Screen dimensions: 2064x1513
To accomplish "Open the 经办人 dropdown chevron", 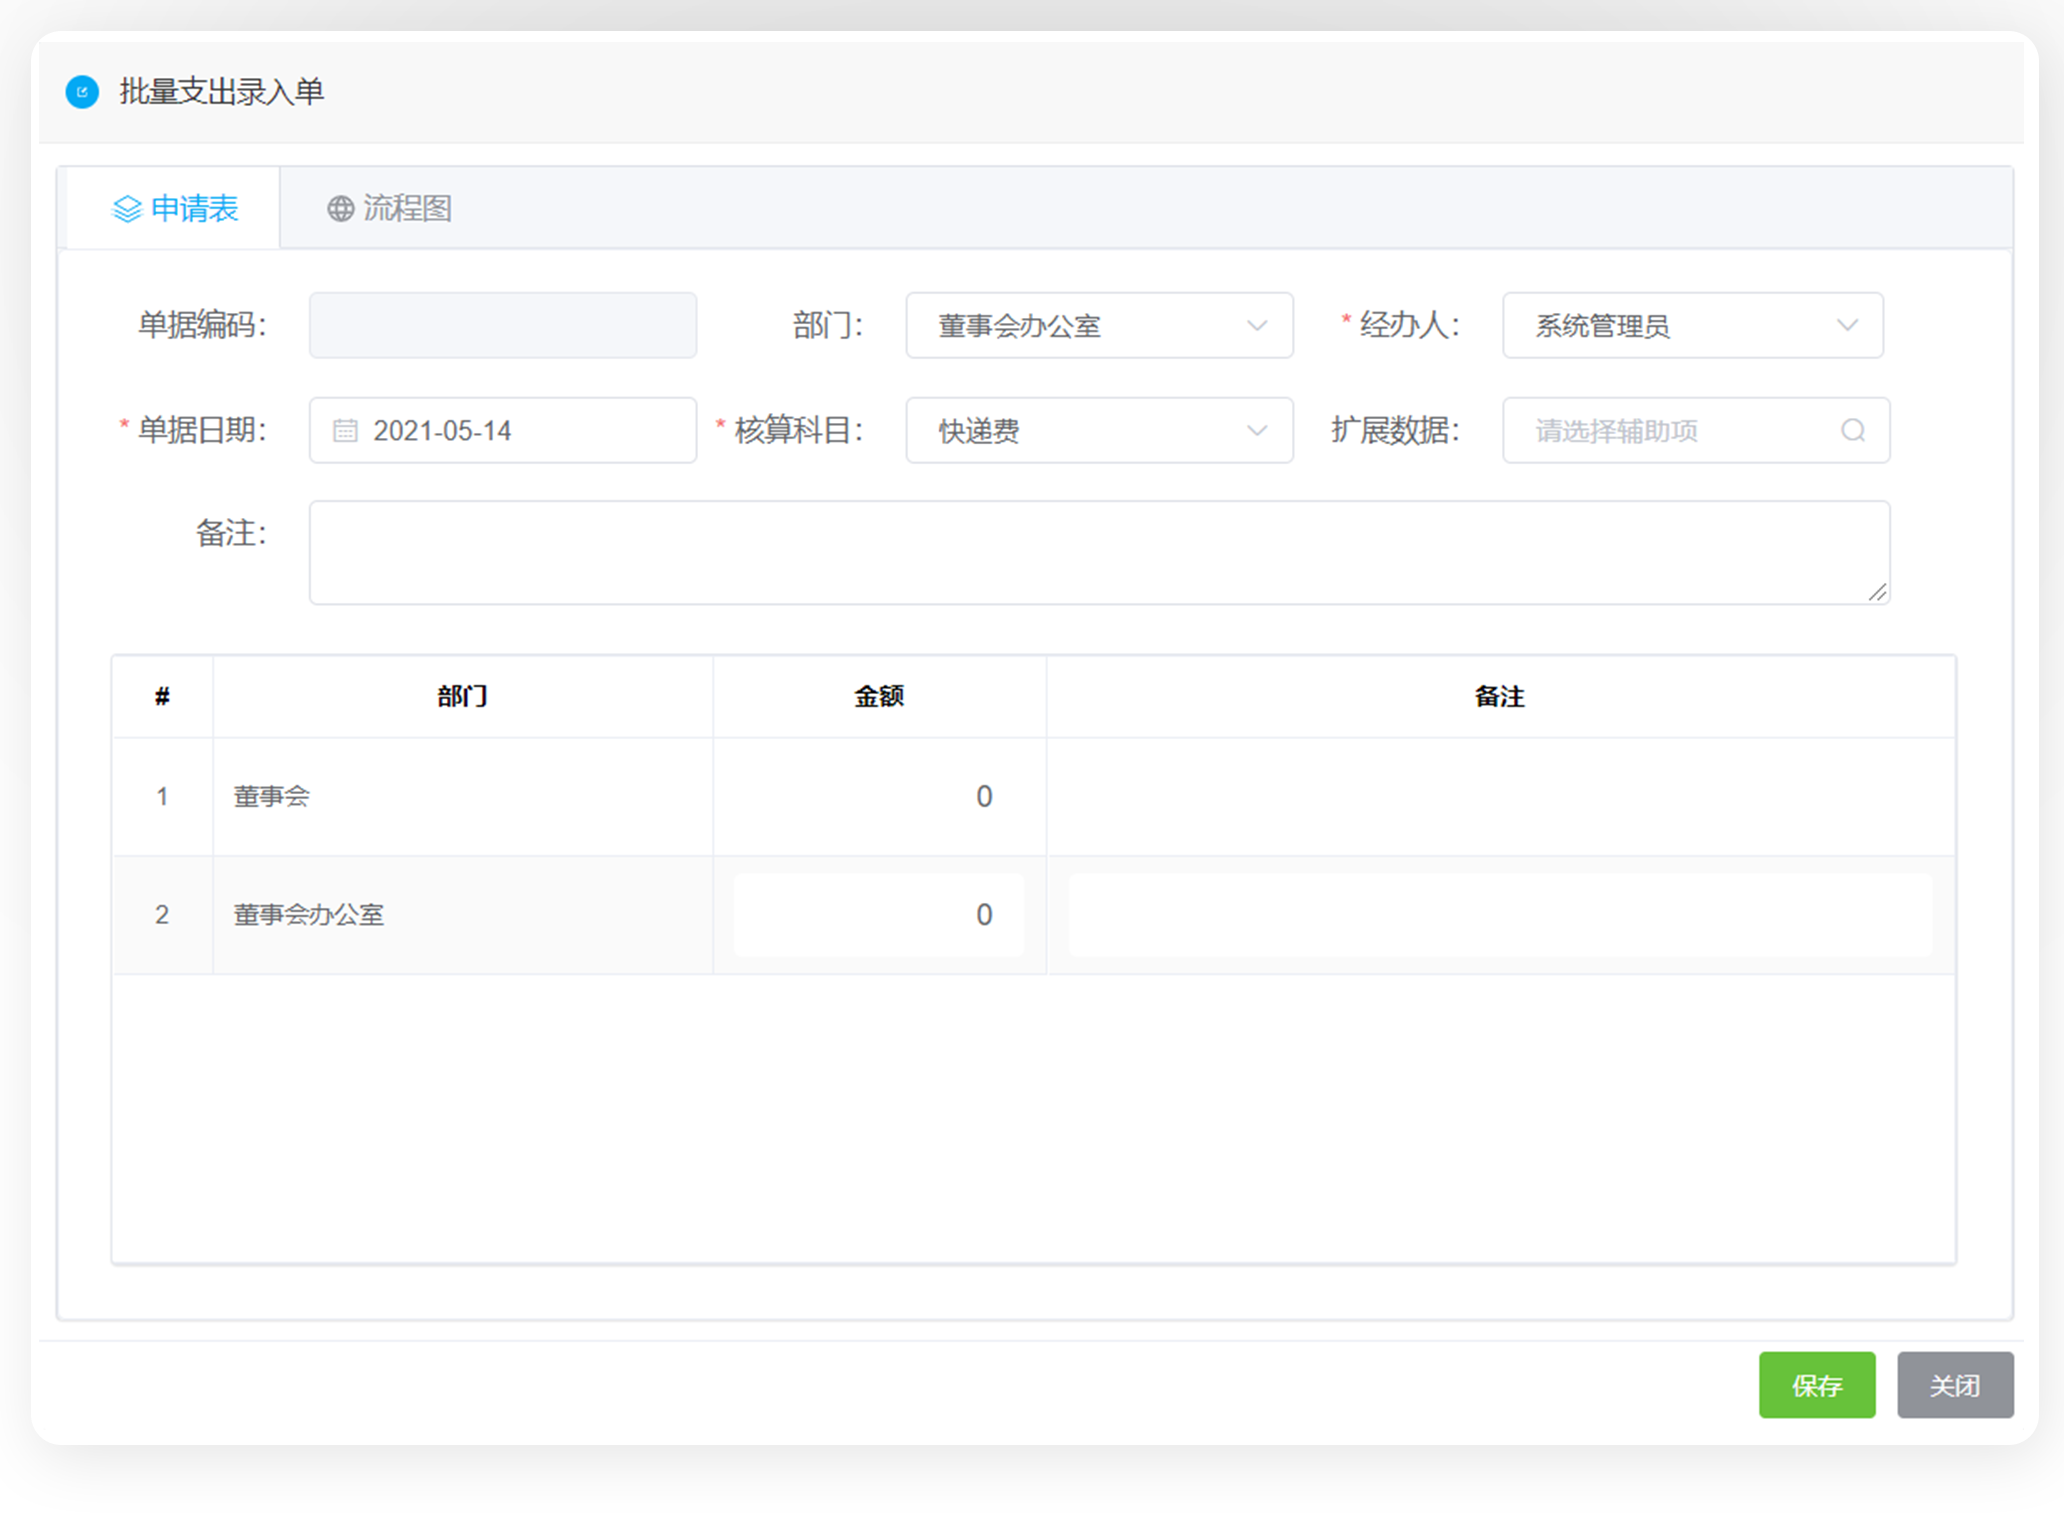I will pos(1846,326).
